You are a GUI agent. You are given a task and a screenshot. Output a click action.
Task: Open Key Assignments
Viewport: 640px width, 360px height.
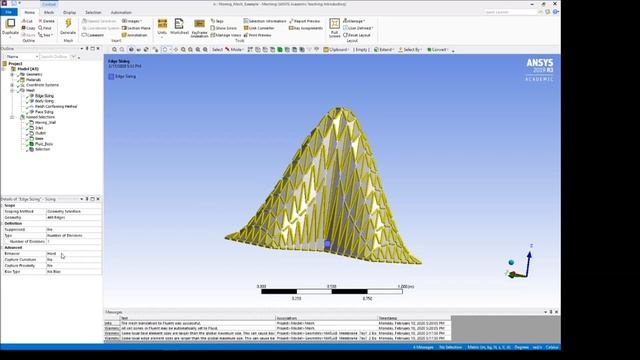305,28
